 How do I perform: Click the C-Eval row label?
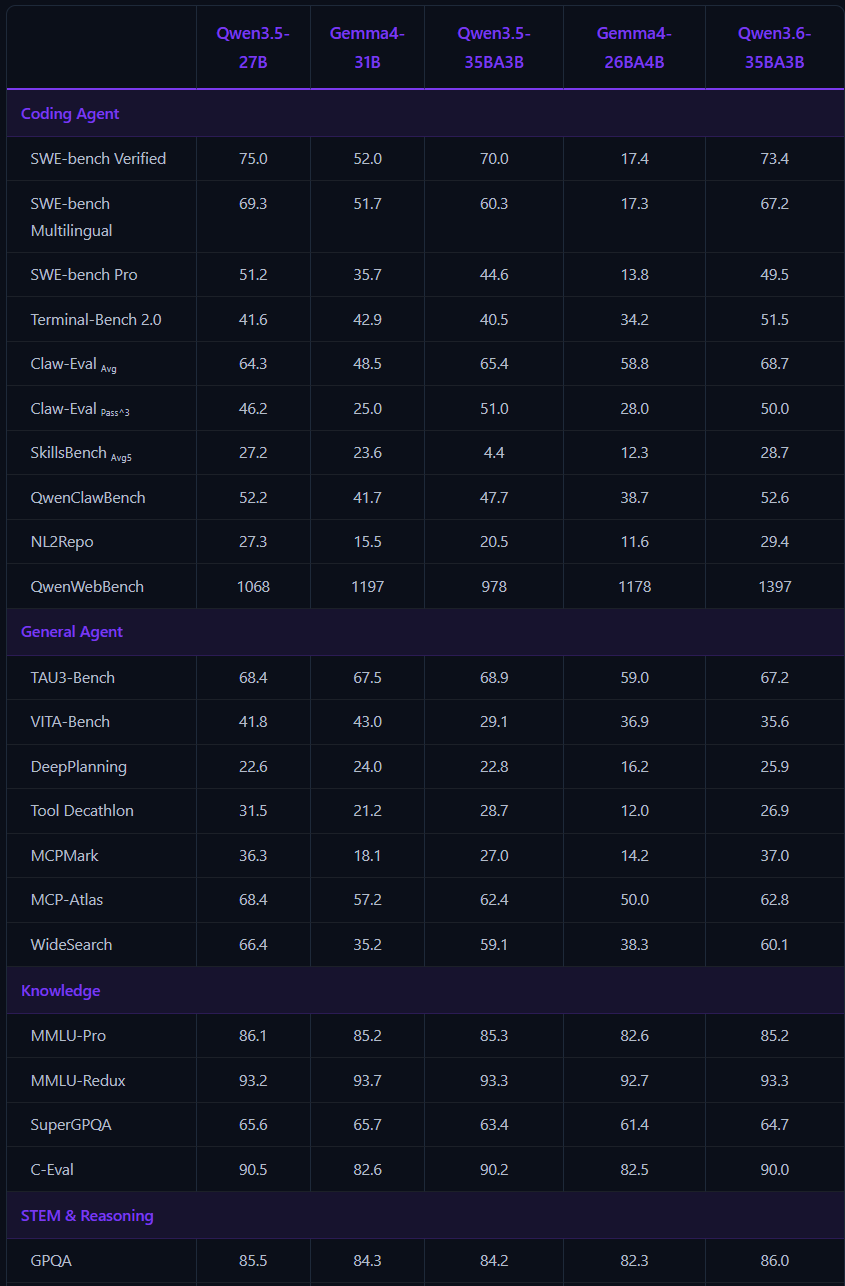52,1170
